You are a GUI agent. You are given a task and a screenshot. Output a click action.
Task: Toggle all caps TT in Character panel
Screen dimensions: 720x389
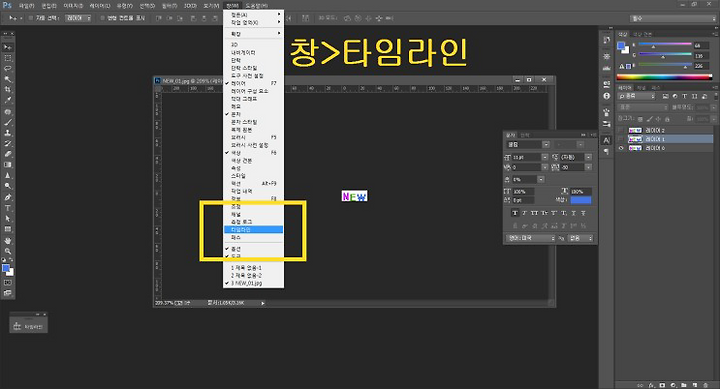(534, 213)
